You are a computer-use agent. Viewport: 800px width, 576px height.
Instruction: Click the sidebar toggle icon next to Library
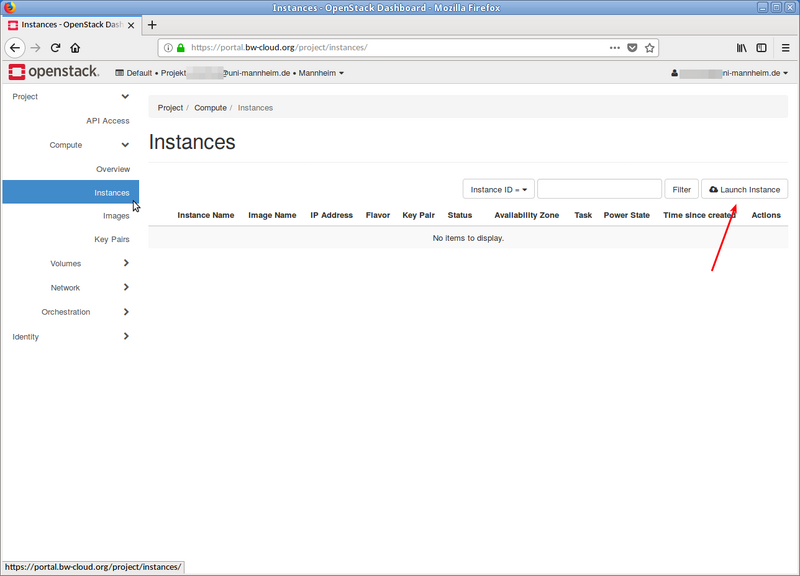click(x=761, y=47)
